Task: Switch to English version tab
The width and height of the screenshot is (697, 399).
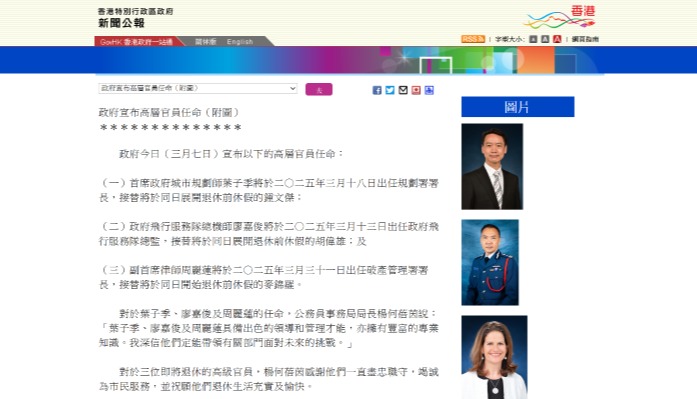Action: [240, 42]
